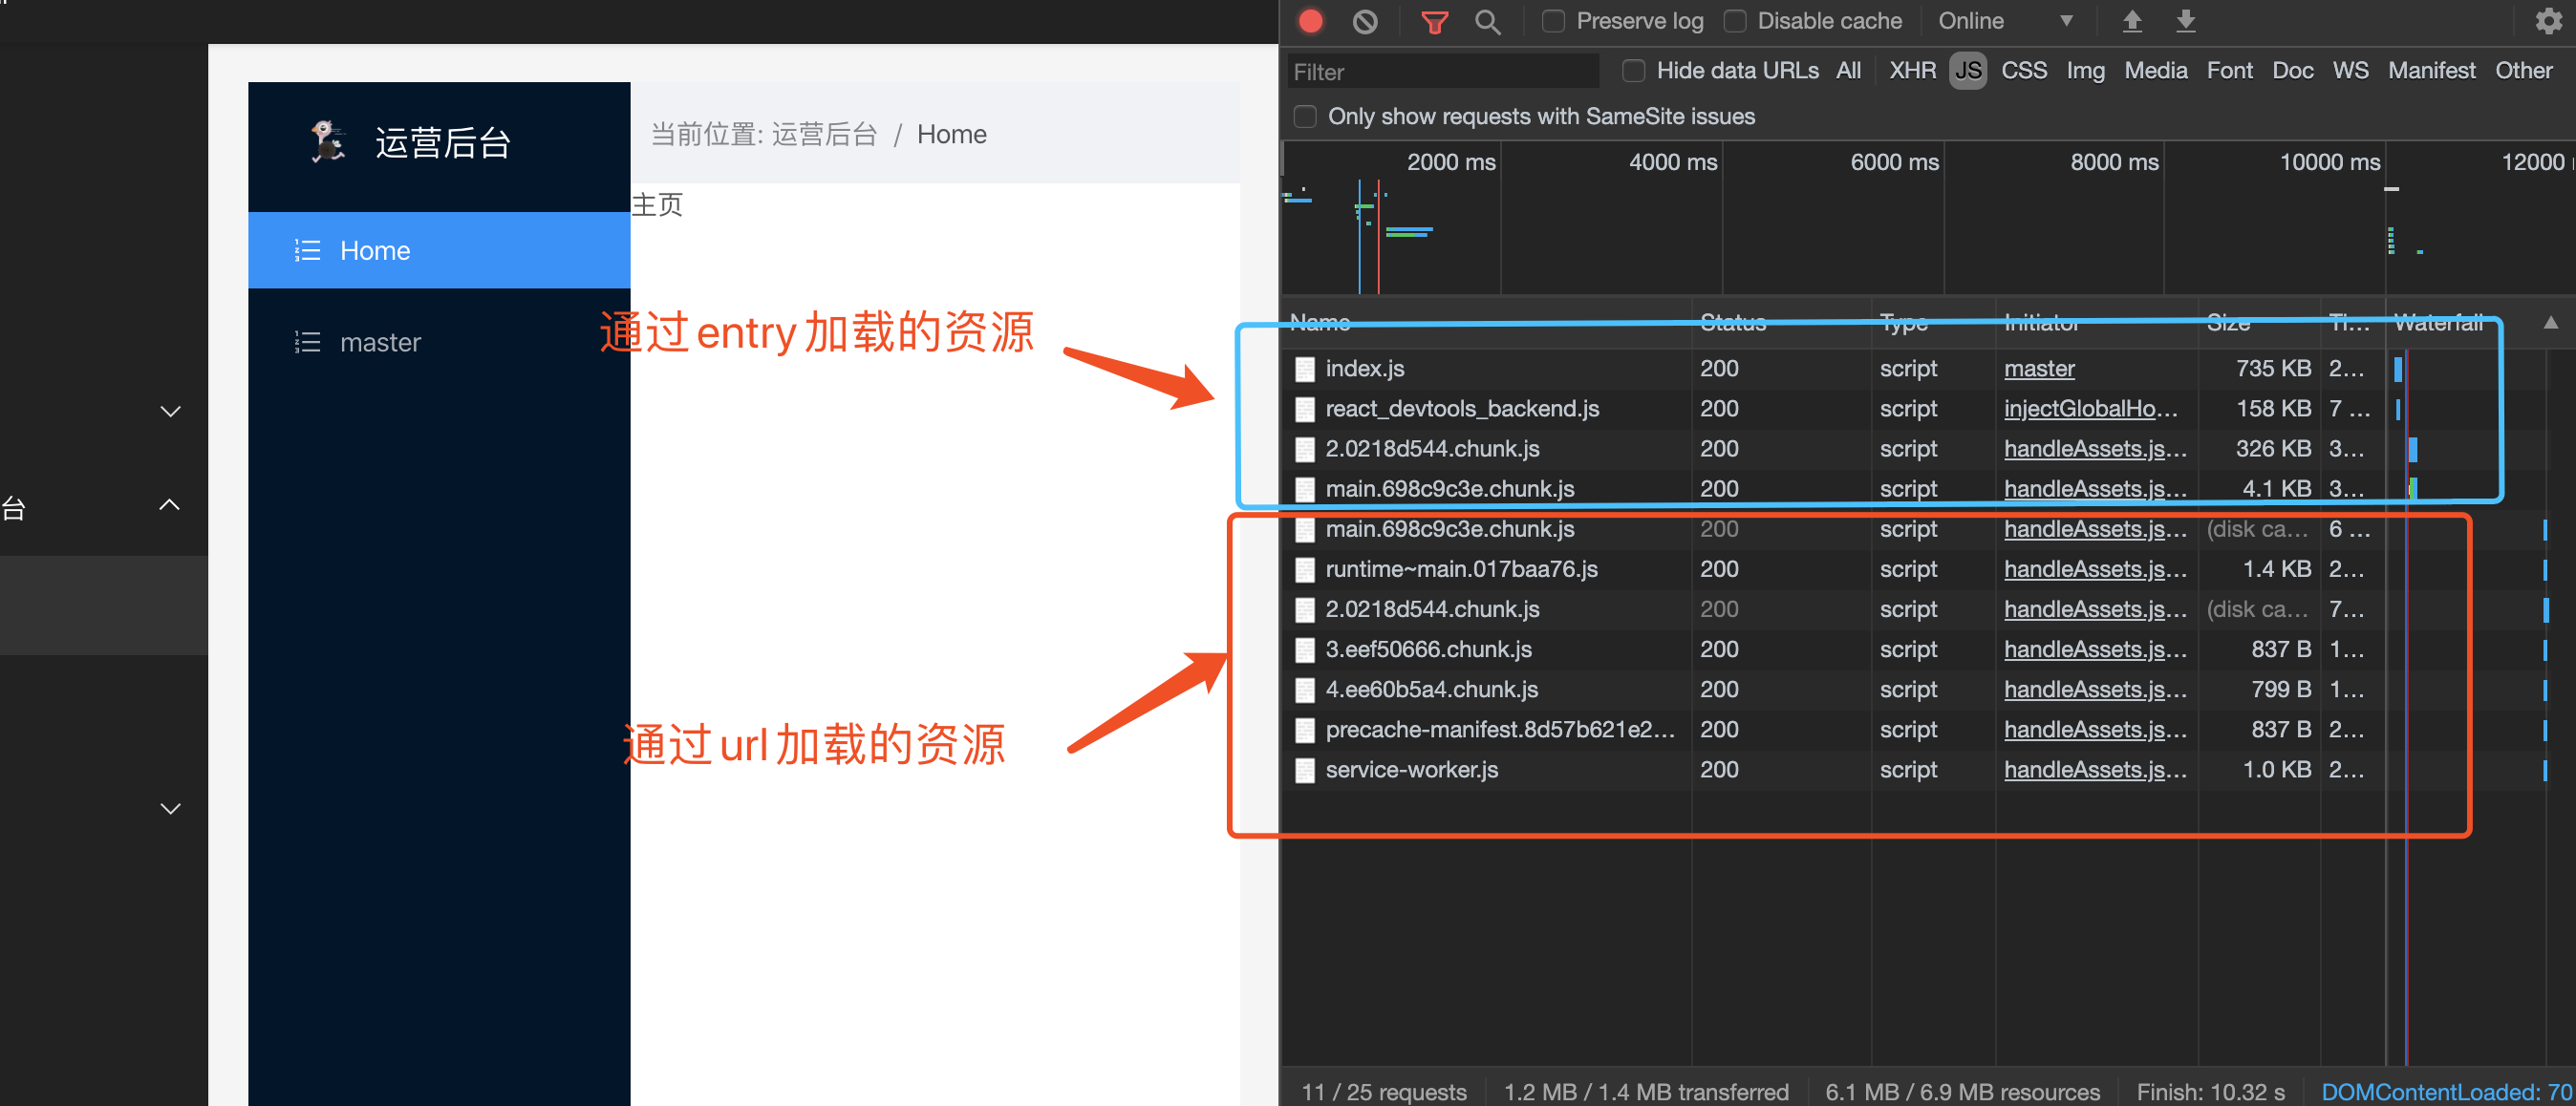2576x1106 pixels.
Task: Export the network log as HAR
Action: [x=2186, y=20]
